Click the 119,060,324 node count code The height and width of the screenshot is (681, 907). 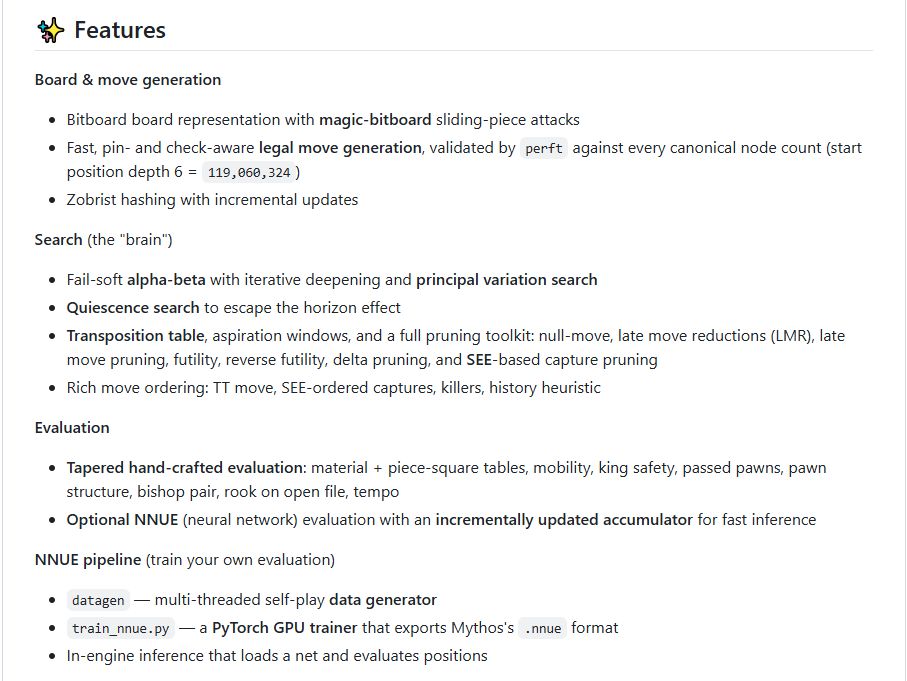click(249, 172)
